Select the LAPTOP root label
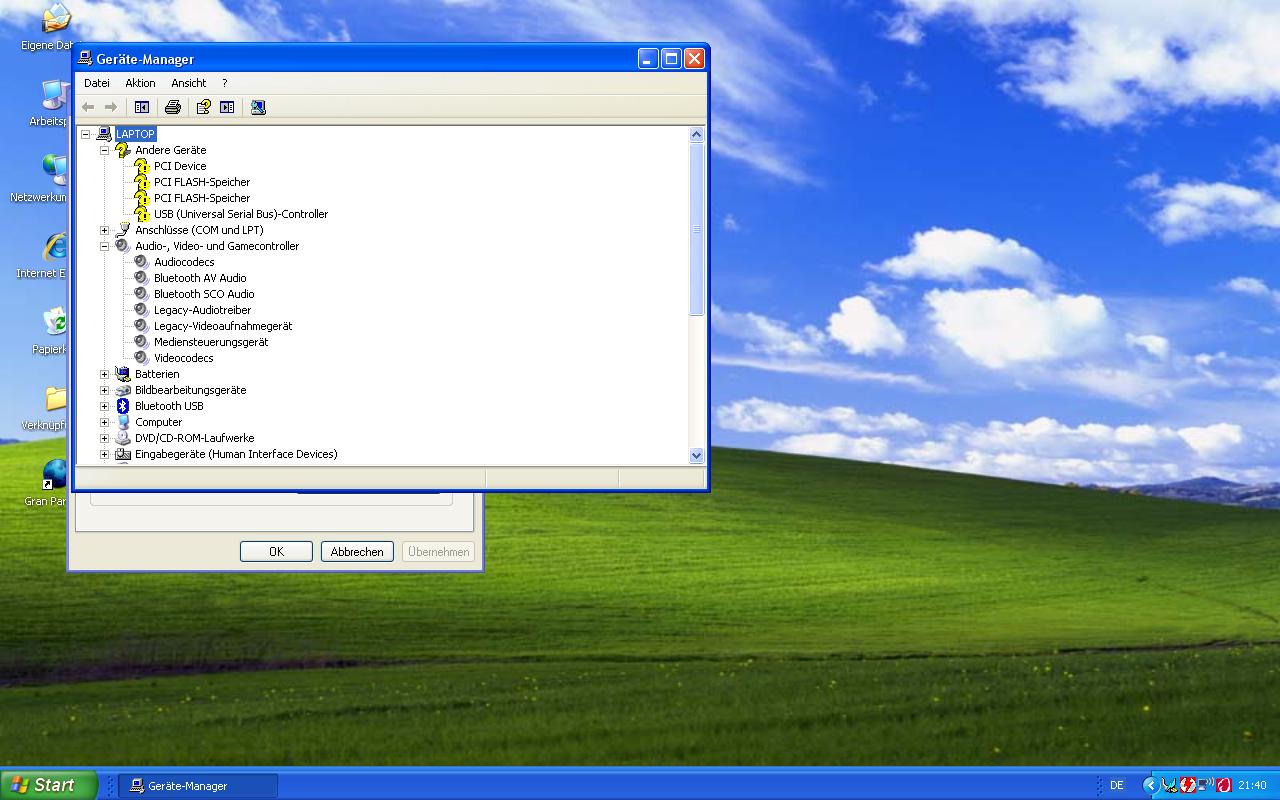 (x=135, y=134)
